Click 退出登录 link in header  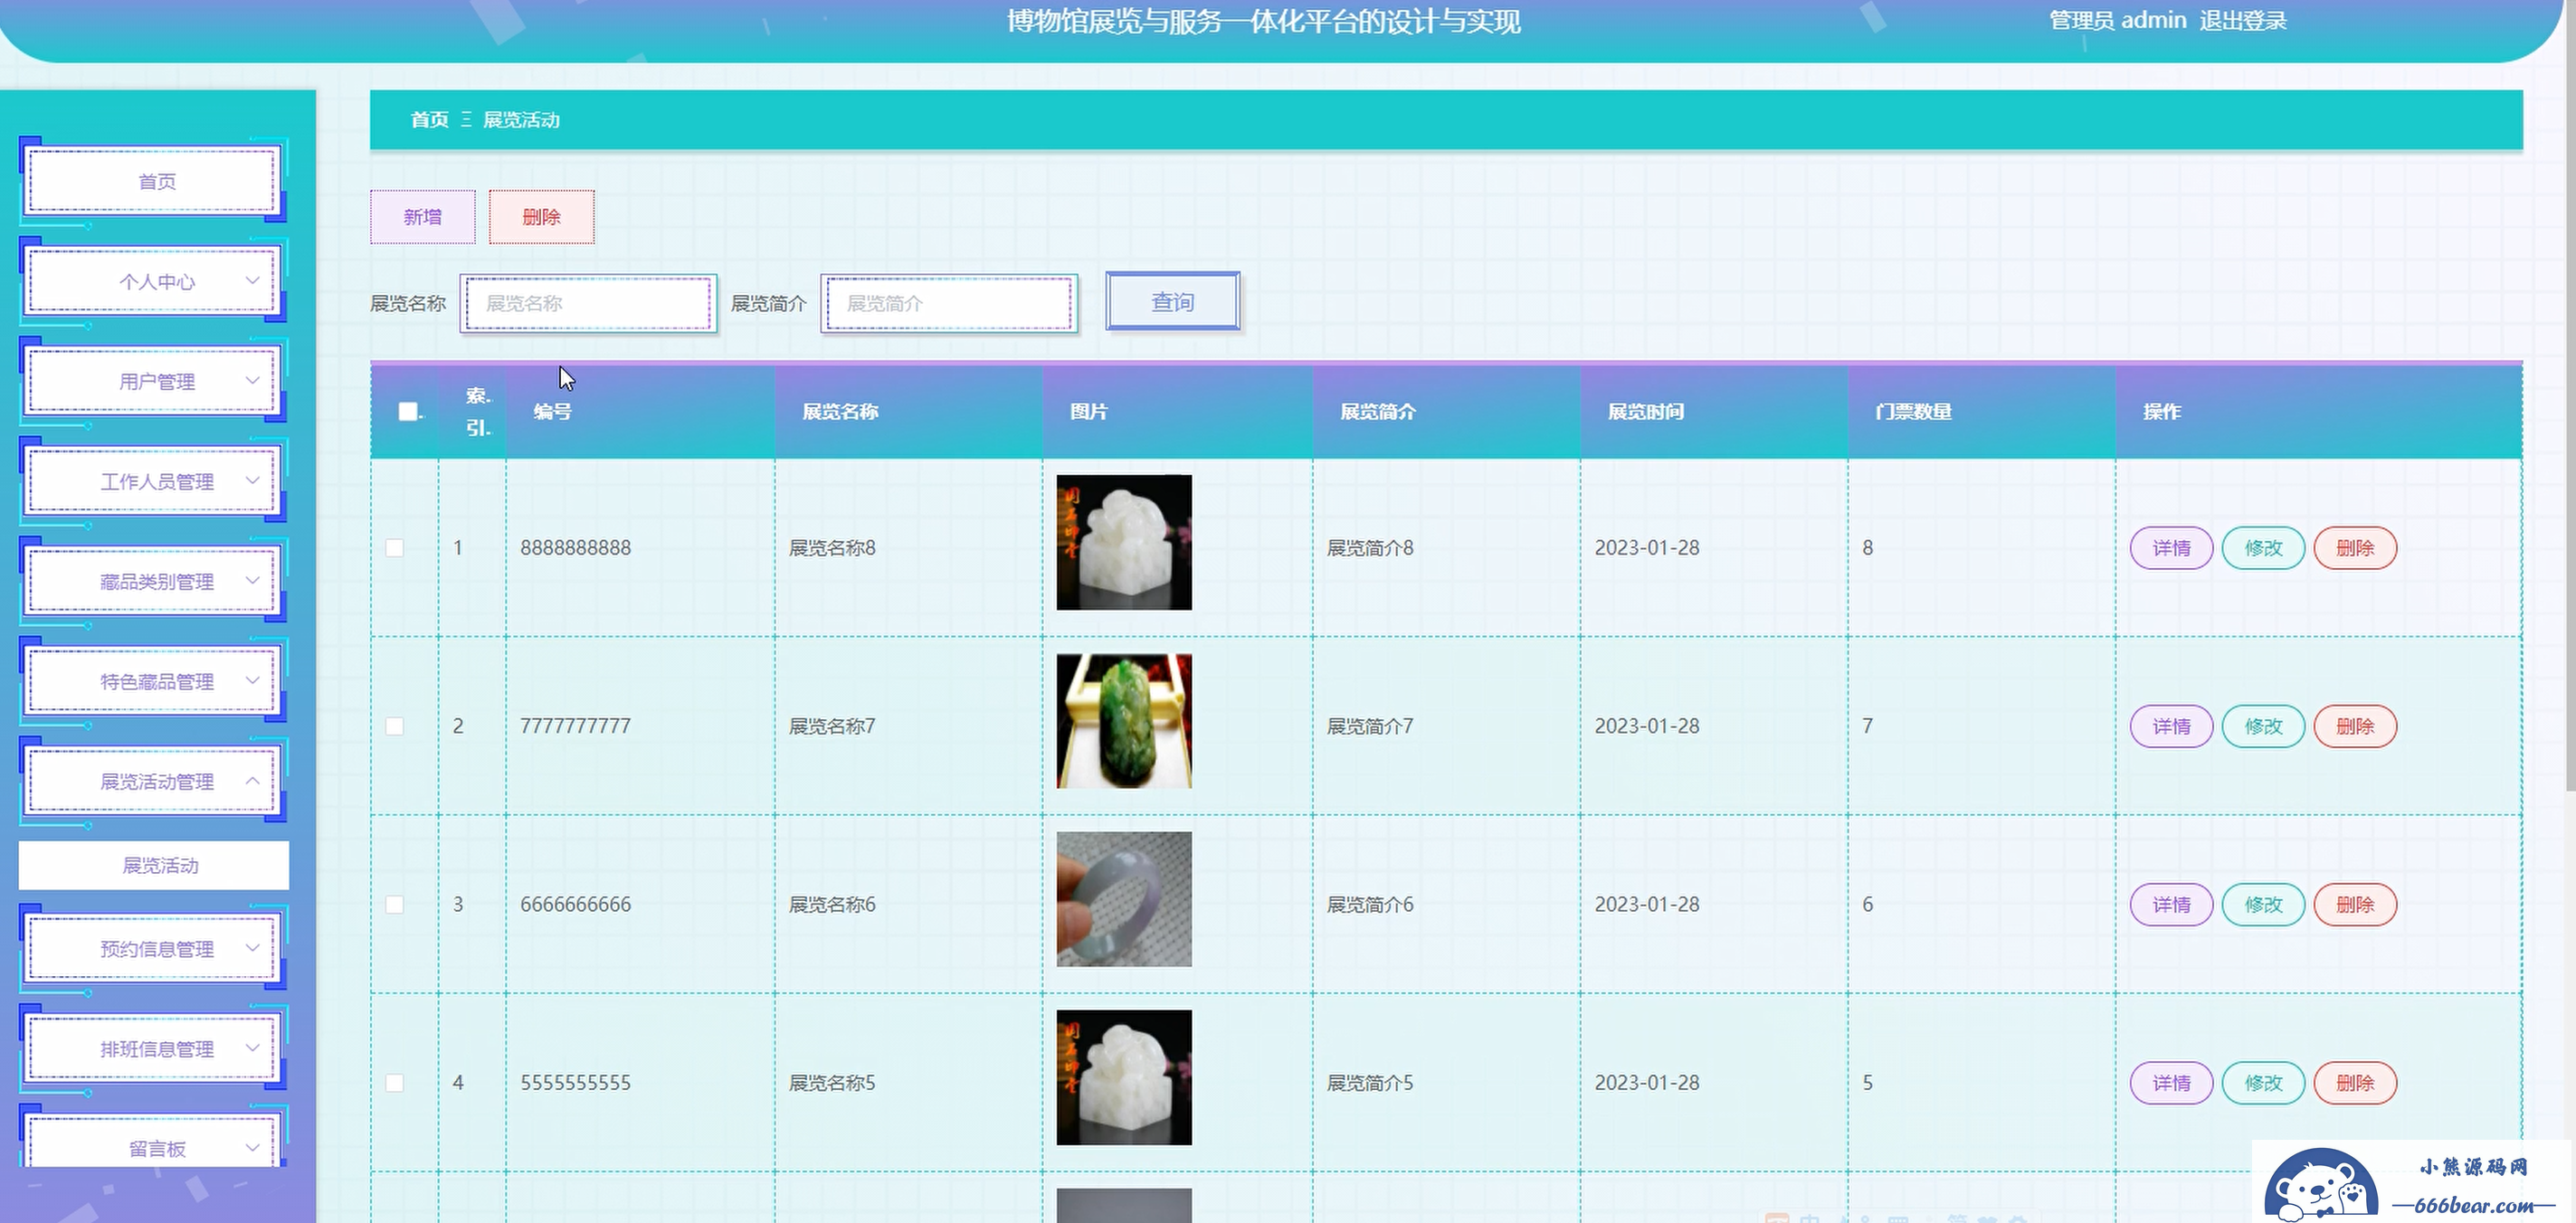tap(2243, 21)
